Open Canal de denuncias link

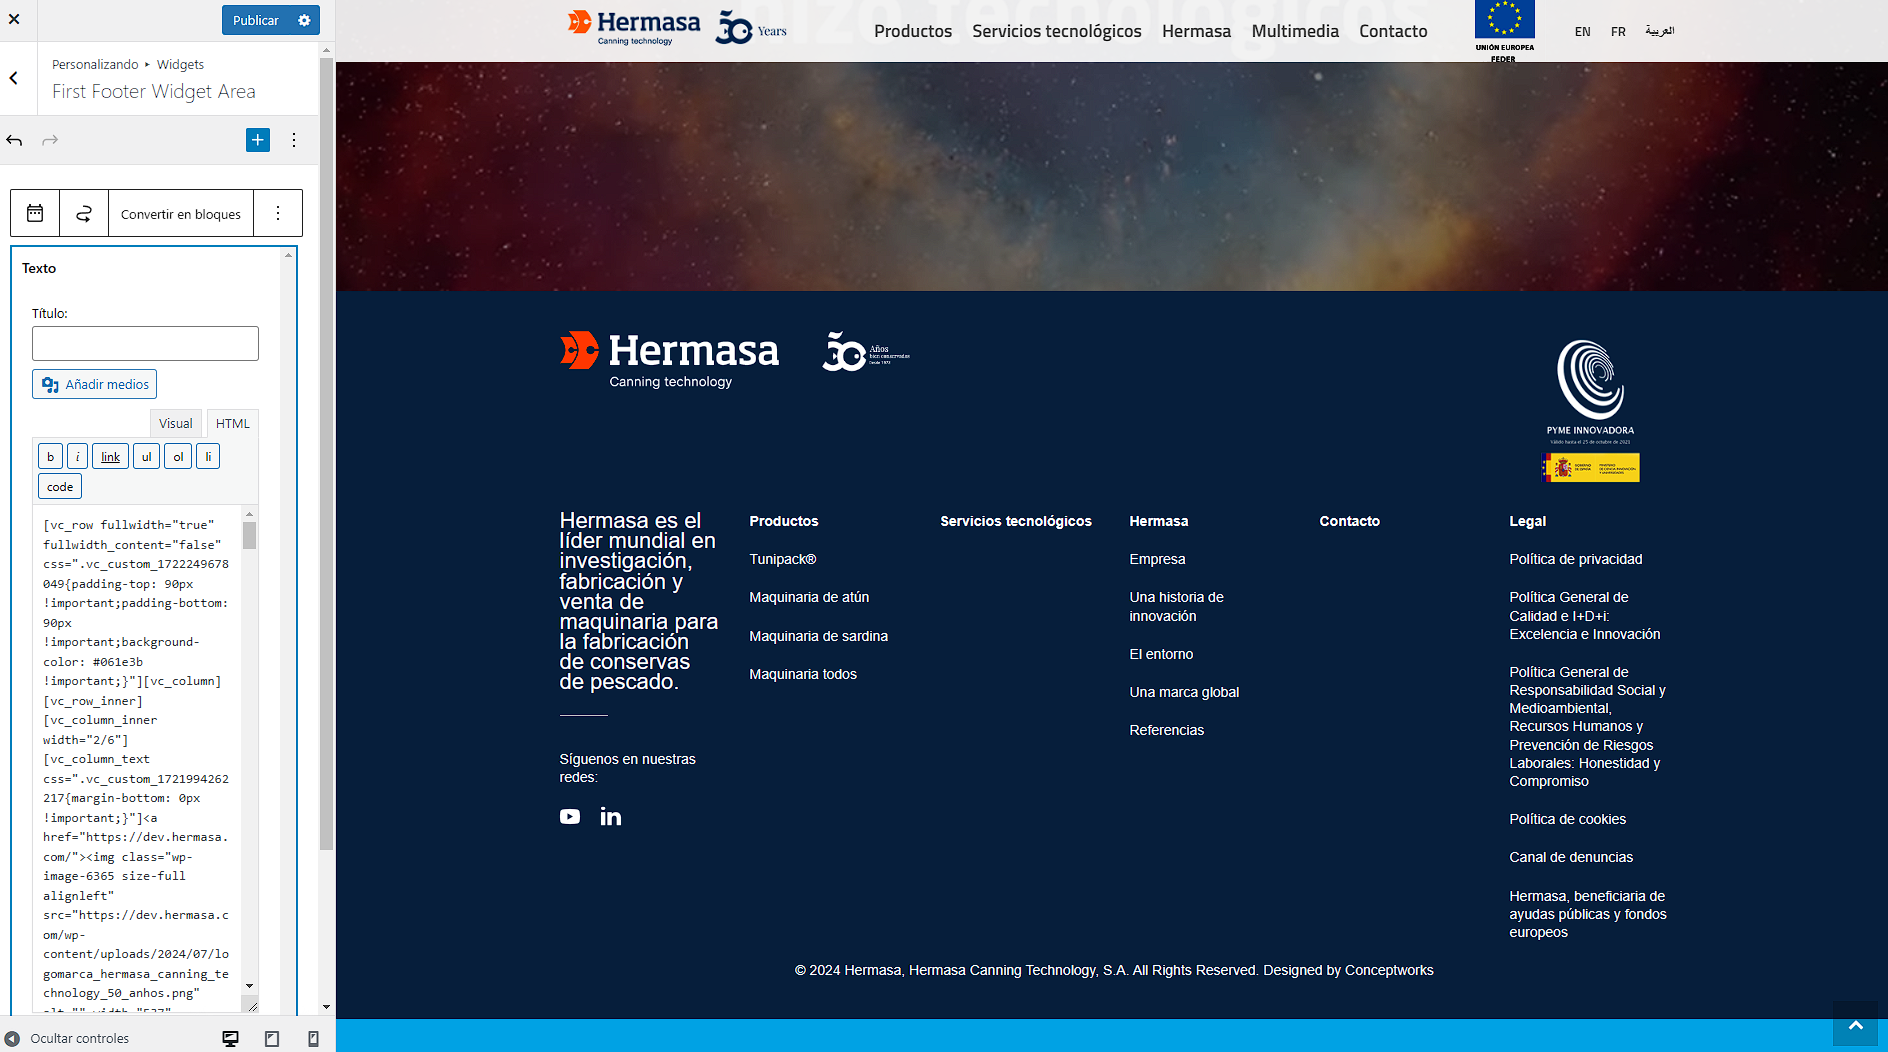(1571, 857)
